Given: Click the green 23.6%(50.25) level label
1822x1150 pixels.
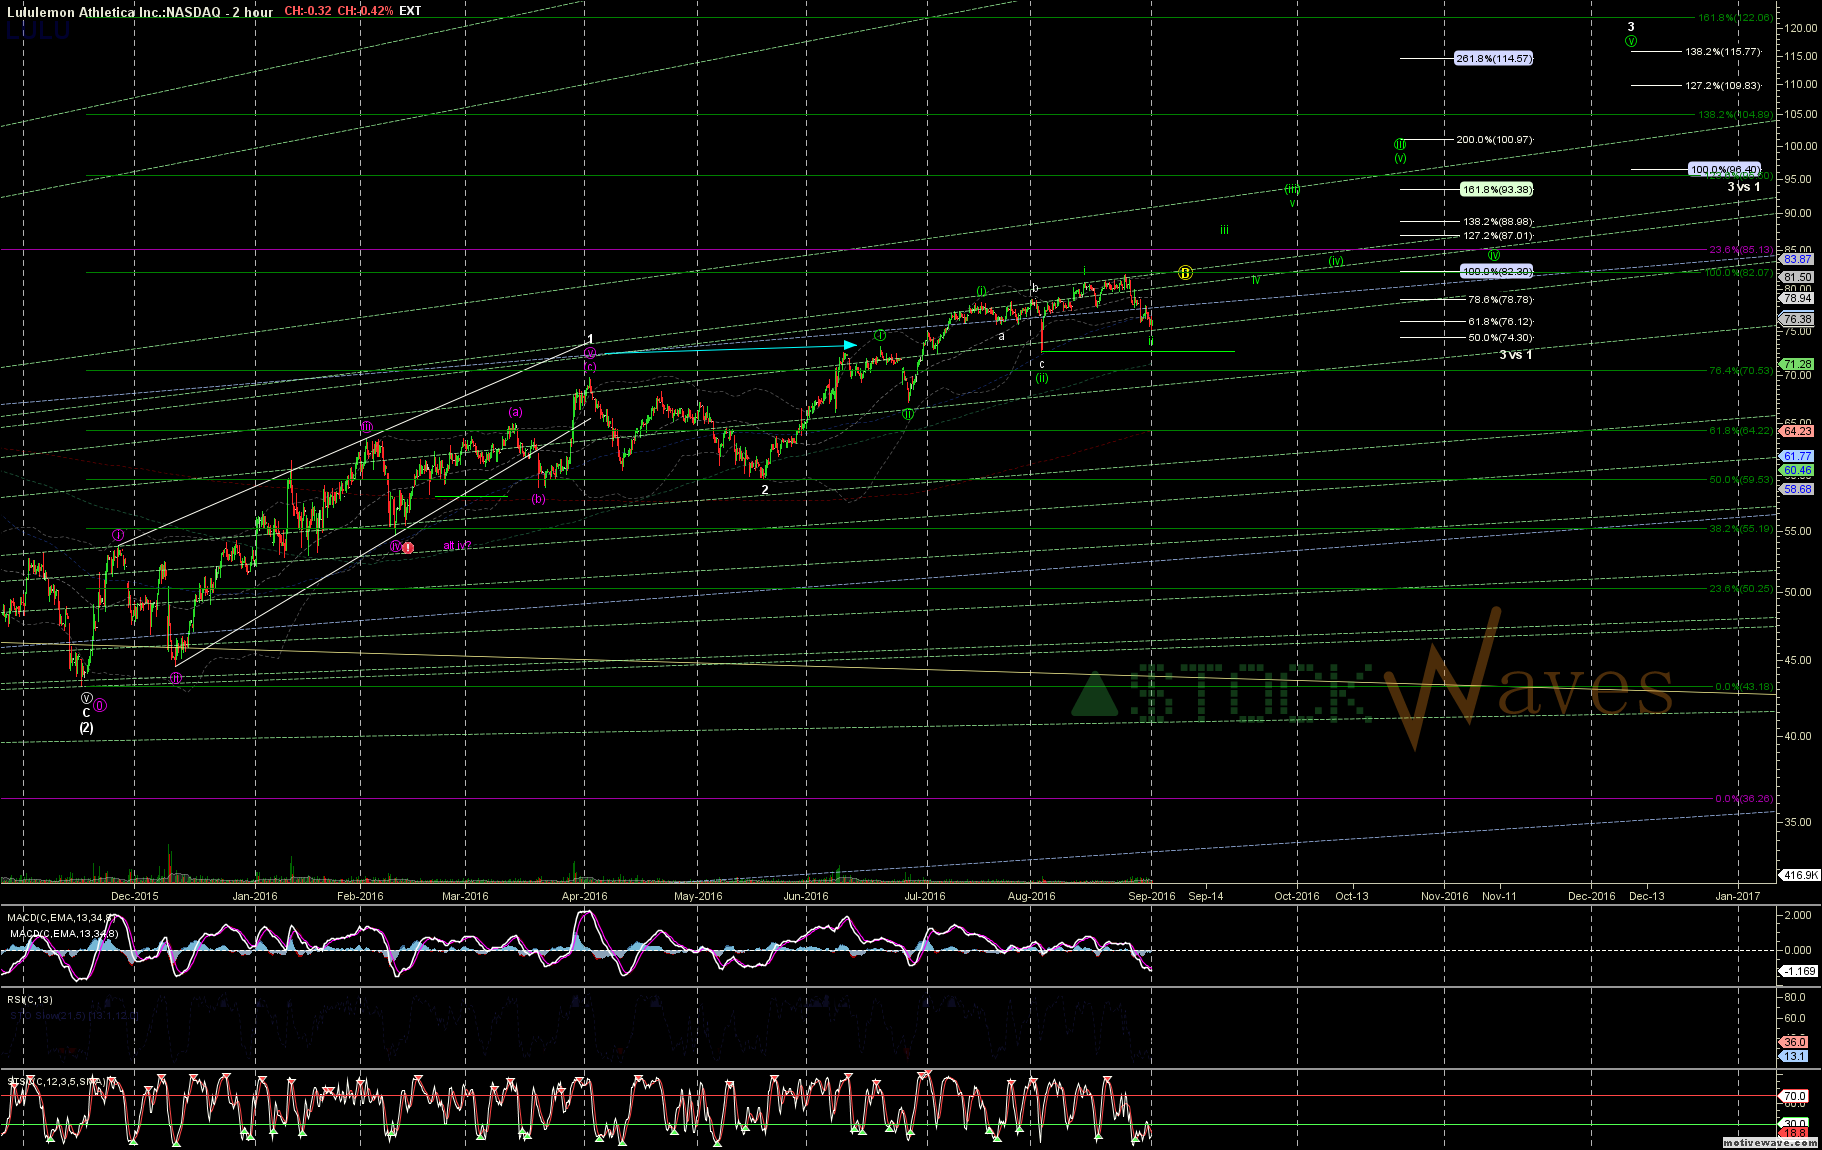Looking at the screenshot, I should [1741, 588].
